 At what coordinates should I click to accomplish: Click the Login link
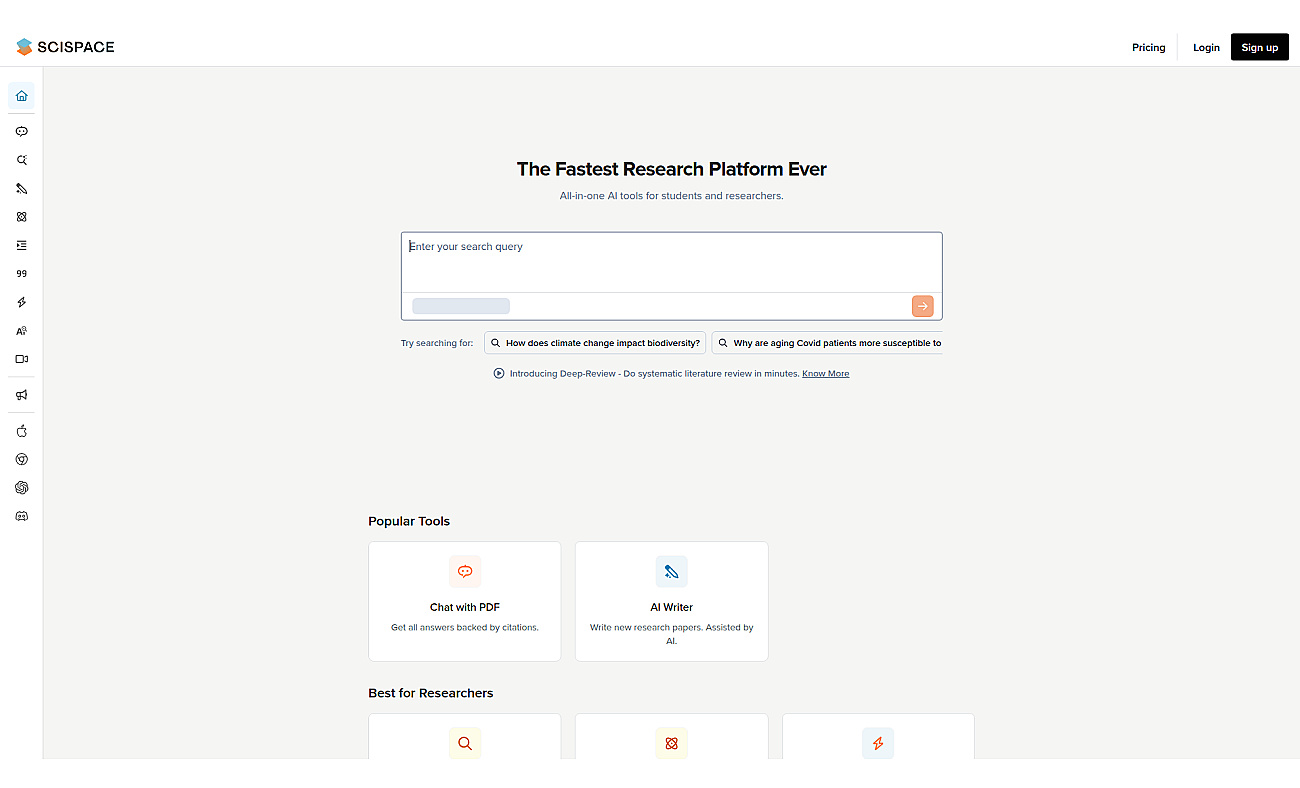[x=1206, y=47]
